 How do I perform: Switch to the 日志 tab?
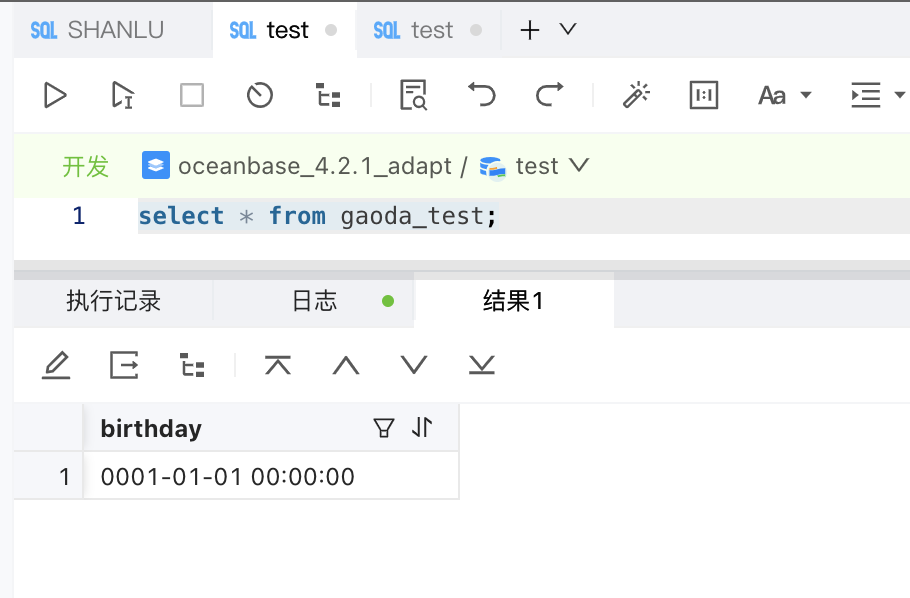pos(313,301)
